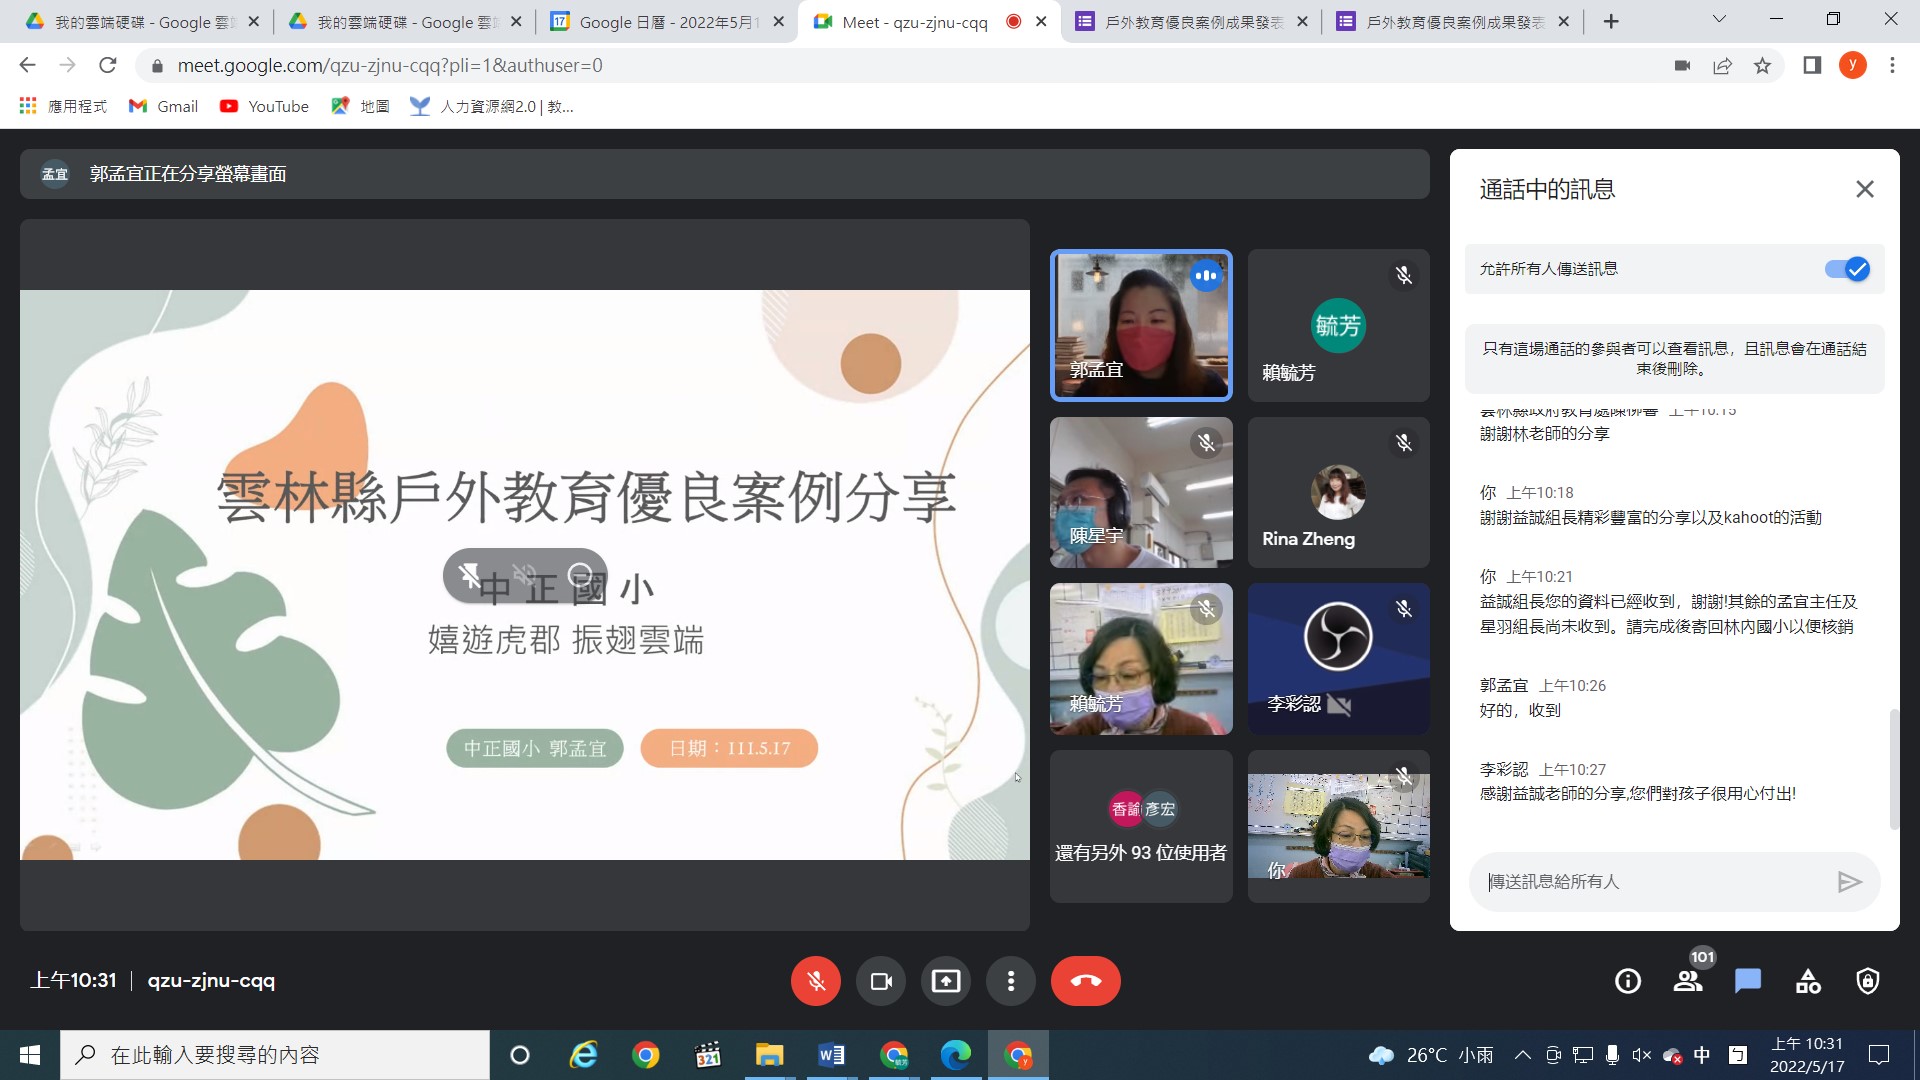Open Chrome three-dot menu
Viewport: 1920px width, 1080px height.
coord(1892,65)
